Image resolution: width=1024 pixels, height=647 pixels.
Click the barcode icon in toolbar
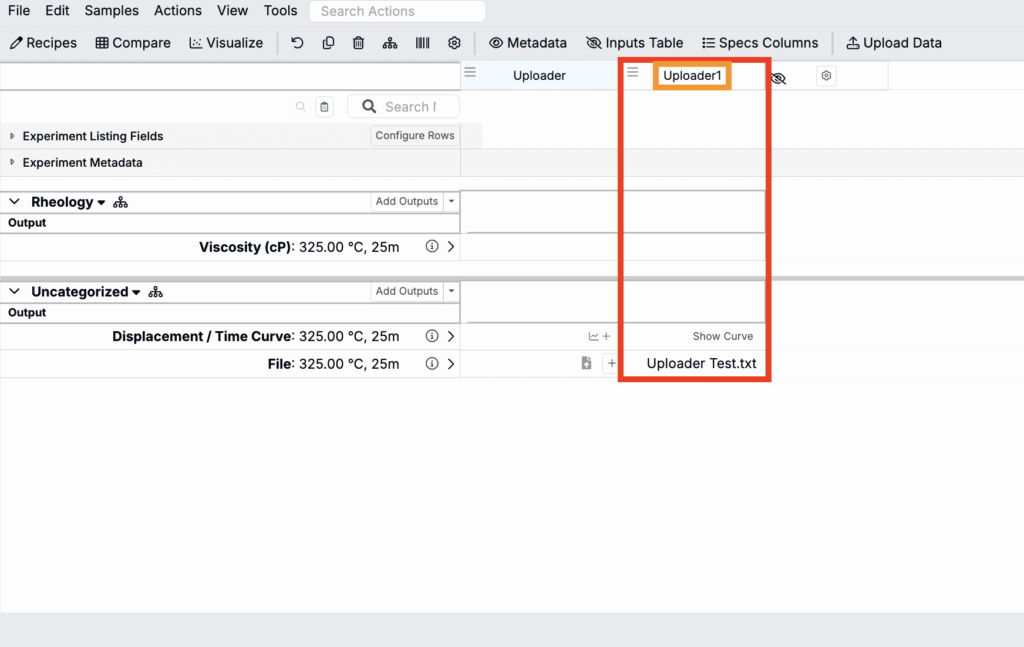422,43
